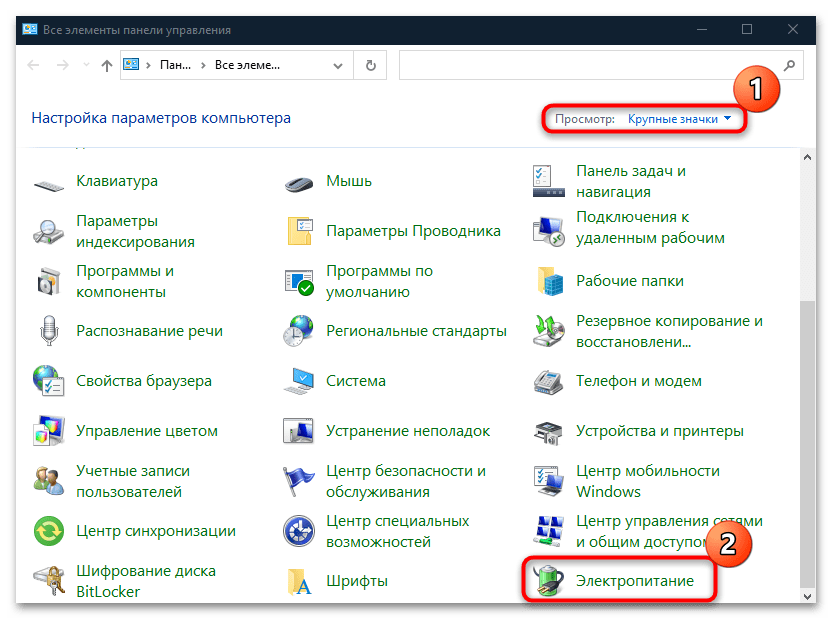Click the Устранение неполадок link

[x=408, y=431]
